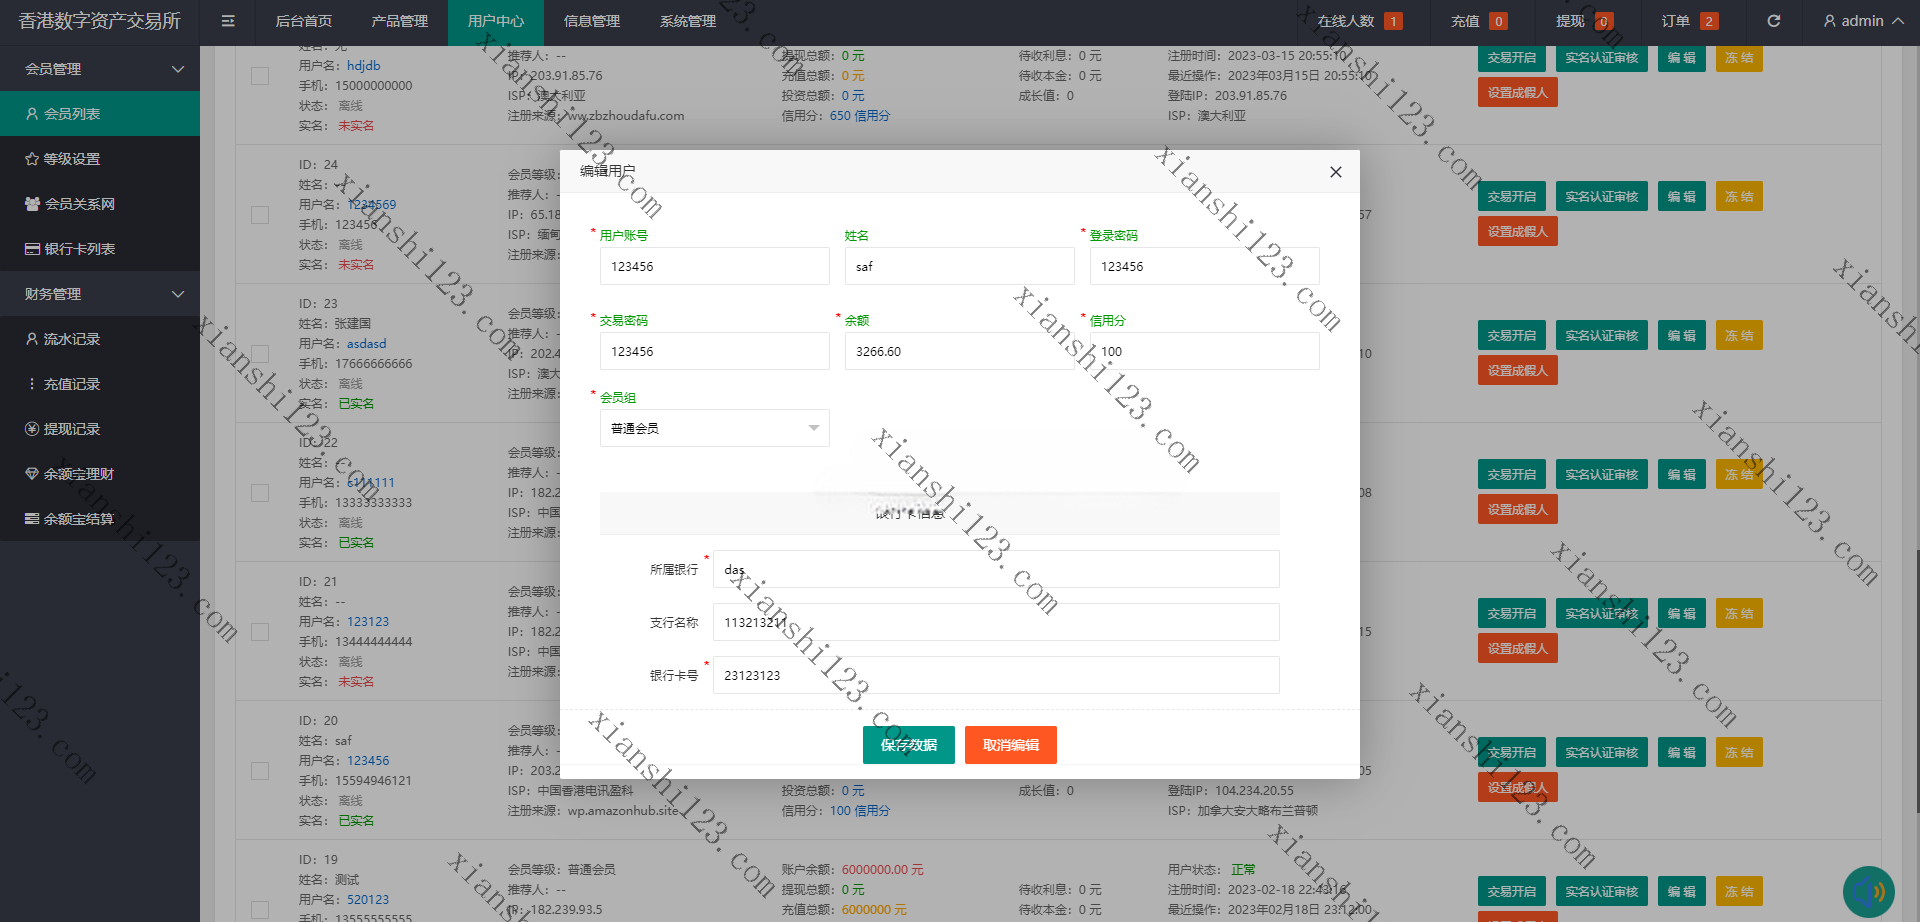Click 设置成假人 for user ID 21
Screen dimensions: 1920x922
[x=1517, y=649]
